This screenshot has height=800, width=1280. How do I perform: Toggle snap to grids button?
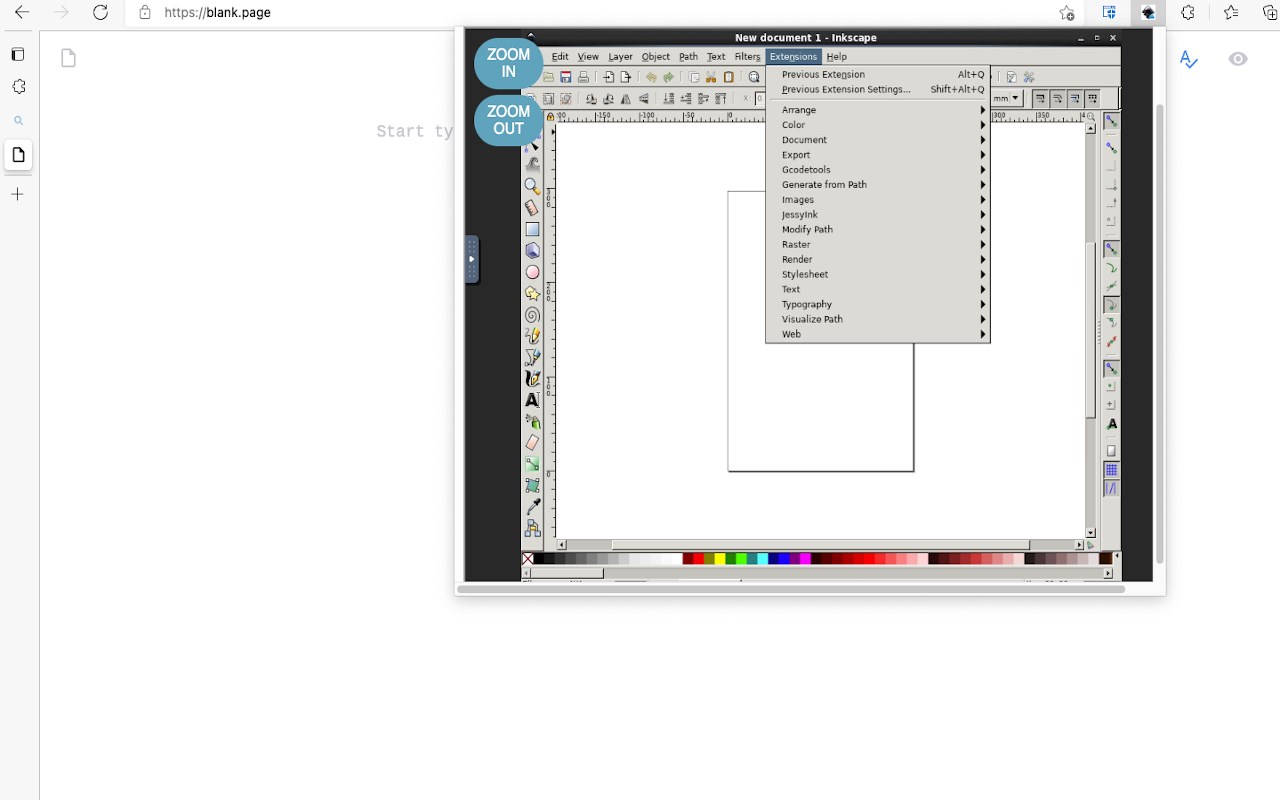(x=1111, y=470)
